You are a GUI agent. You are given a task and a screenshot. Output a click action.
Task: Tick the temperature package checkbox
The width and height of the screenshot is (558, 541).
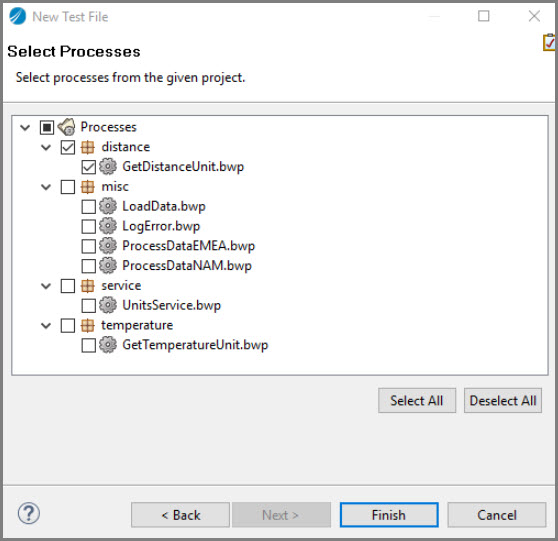68,325
